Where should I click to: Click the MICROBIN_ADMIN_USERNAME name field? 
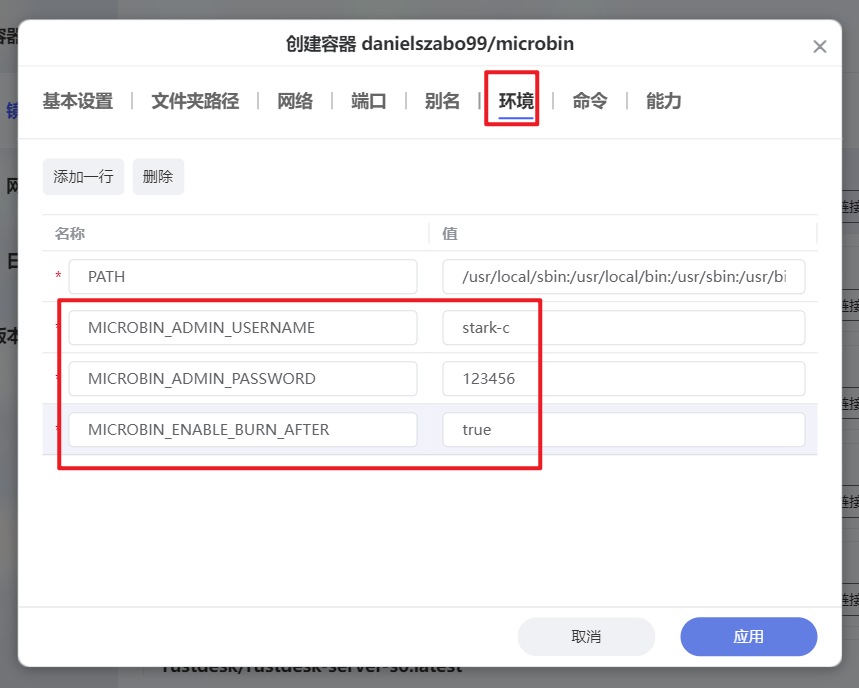click(x=242, y=327)
